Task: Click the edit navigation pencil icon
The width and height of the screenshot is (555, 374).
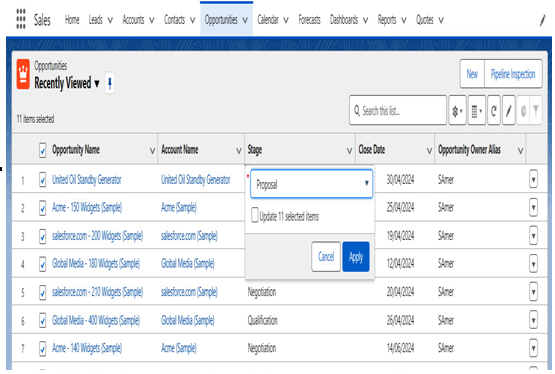Action: [543, 20]
